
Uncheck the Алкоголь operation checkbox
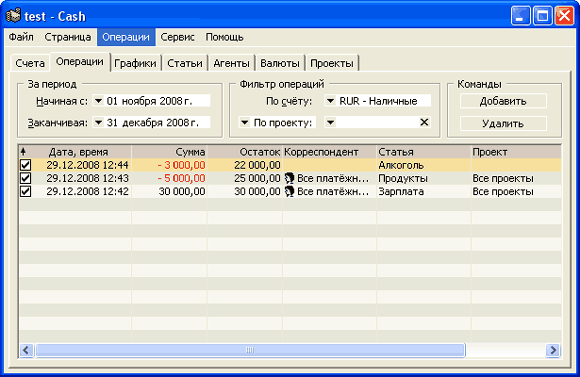click(x=26, y=165)
